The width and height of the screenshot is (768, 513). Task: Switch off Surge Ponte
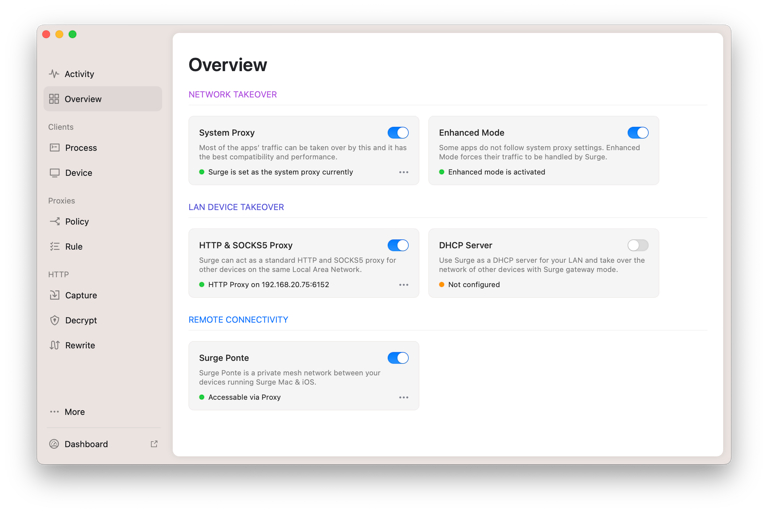[398, 358]
